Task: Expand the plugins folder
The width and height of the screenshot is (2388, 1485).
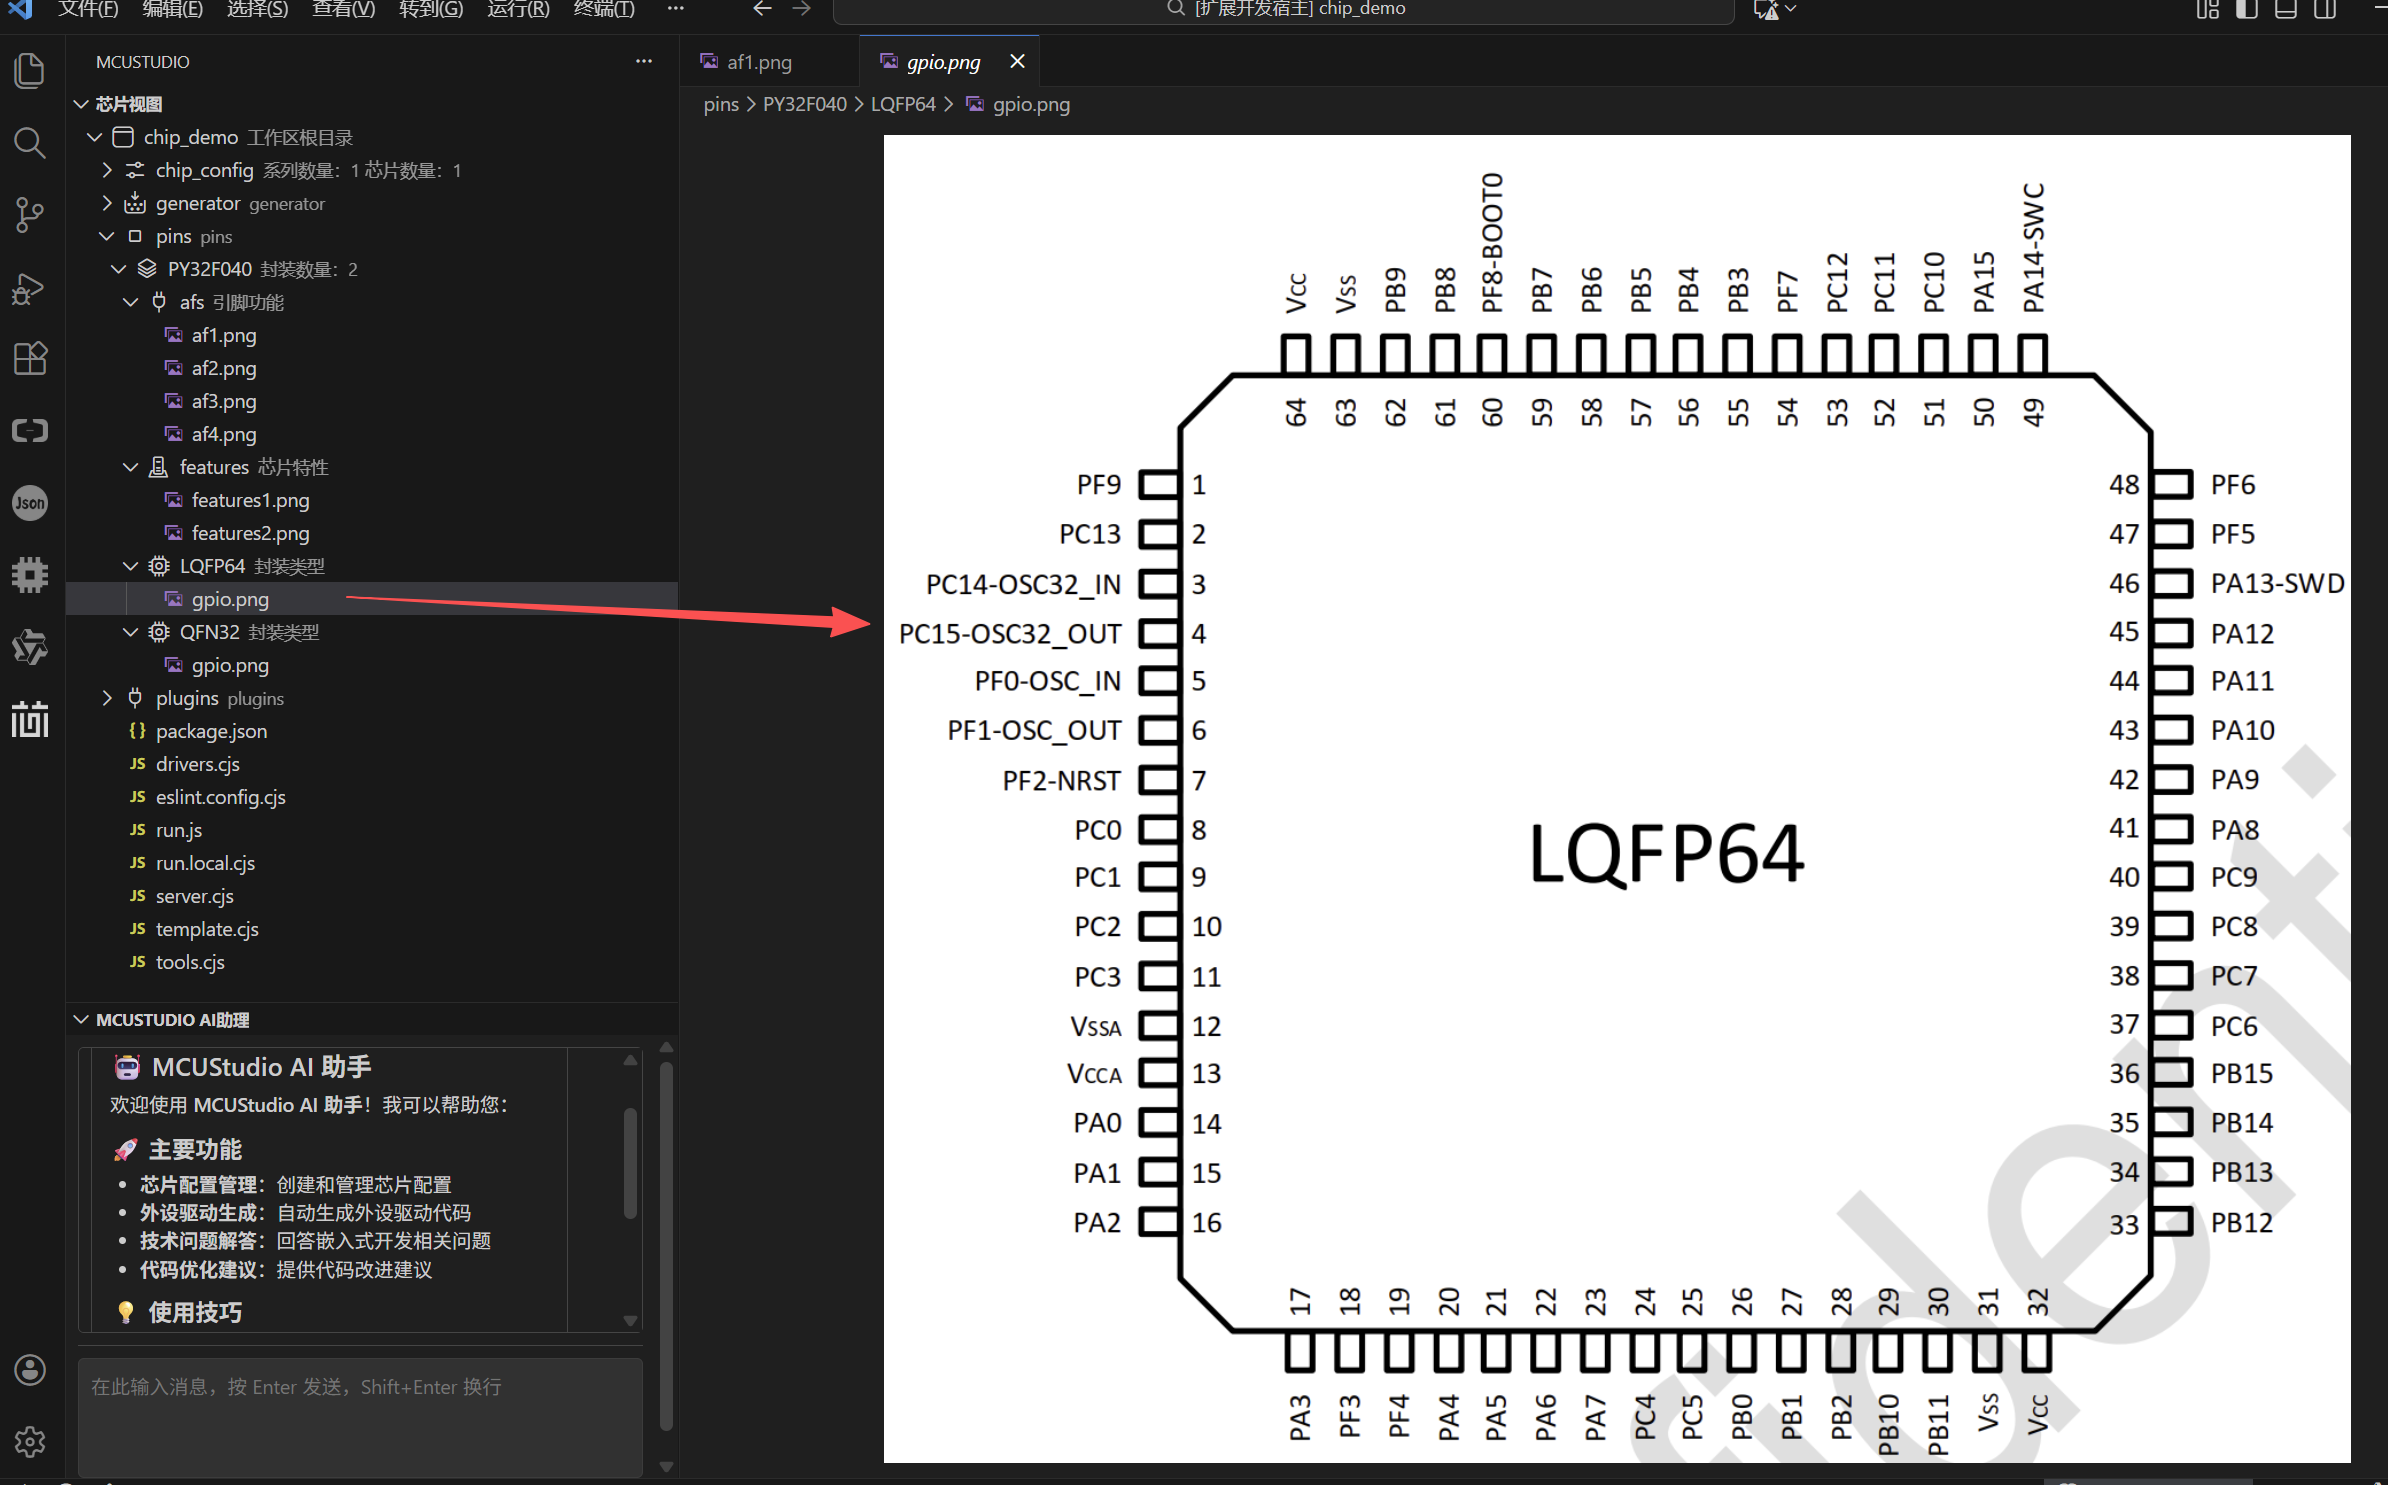Action: coord(107,698)
